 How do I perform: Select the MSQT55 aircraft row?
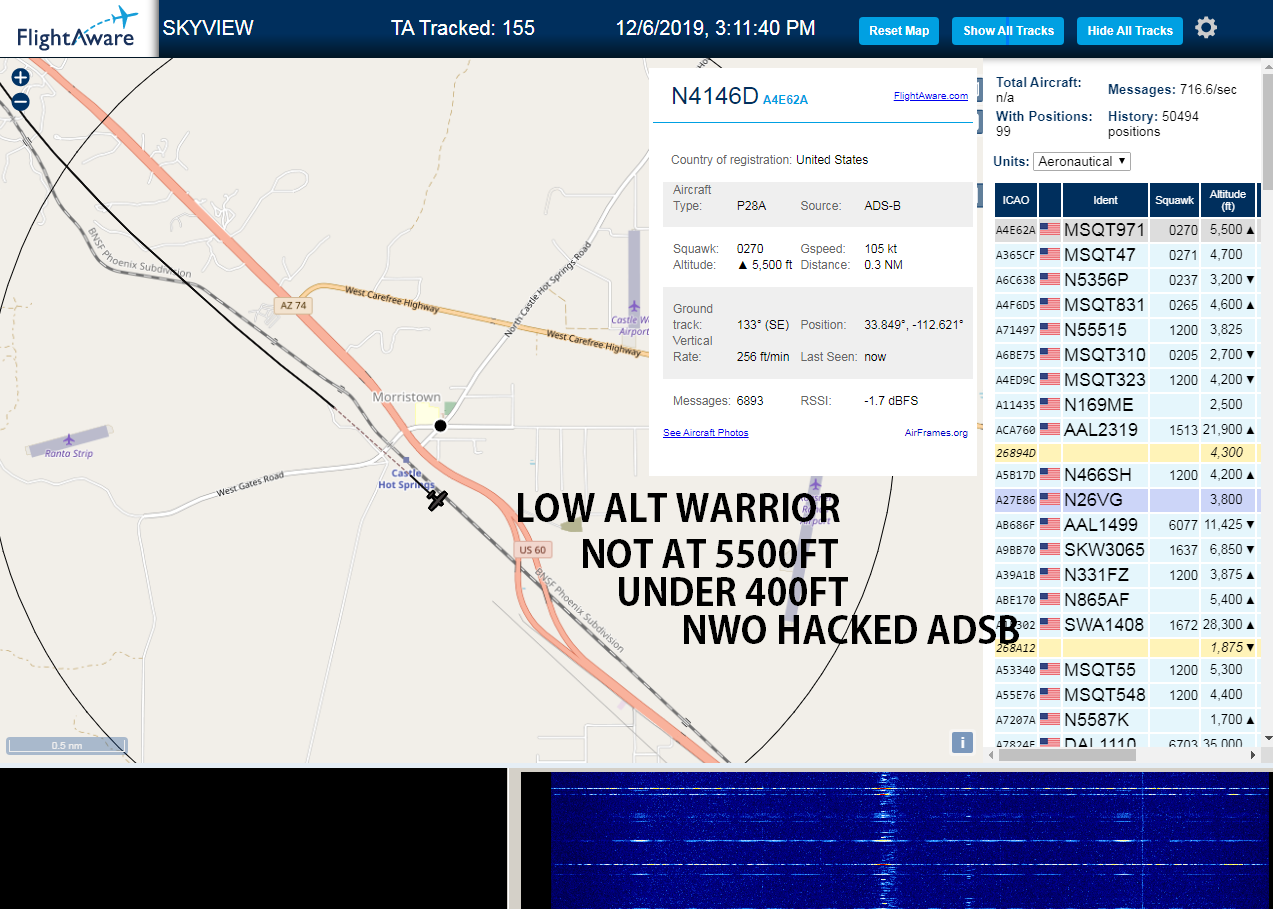[1126, 670]
